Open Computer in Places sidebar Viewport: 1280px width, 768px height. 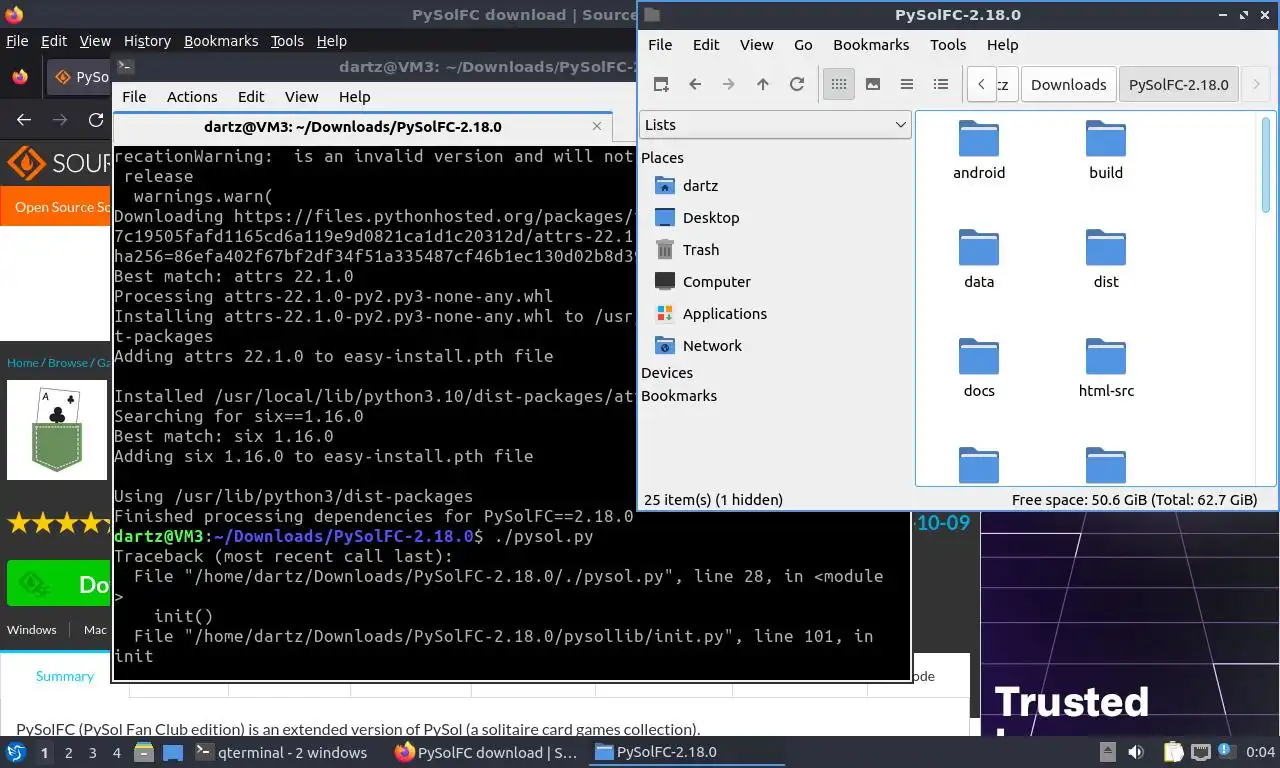(716, 282)
